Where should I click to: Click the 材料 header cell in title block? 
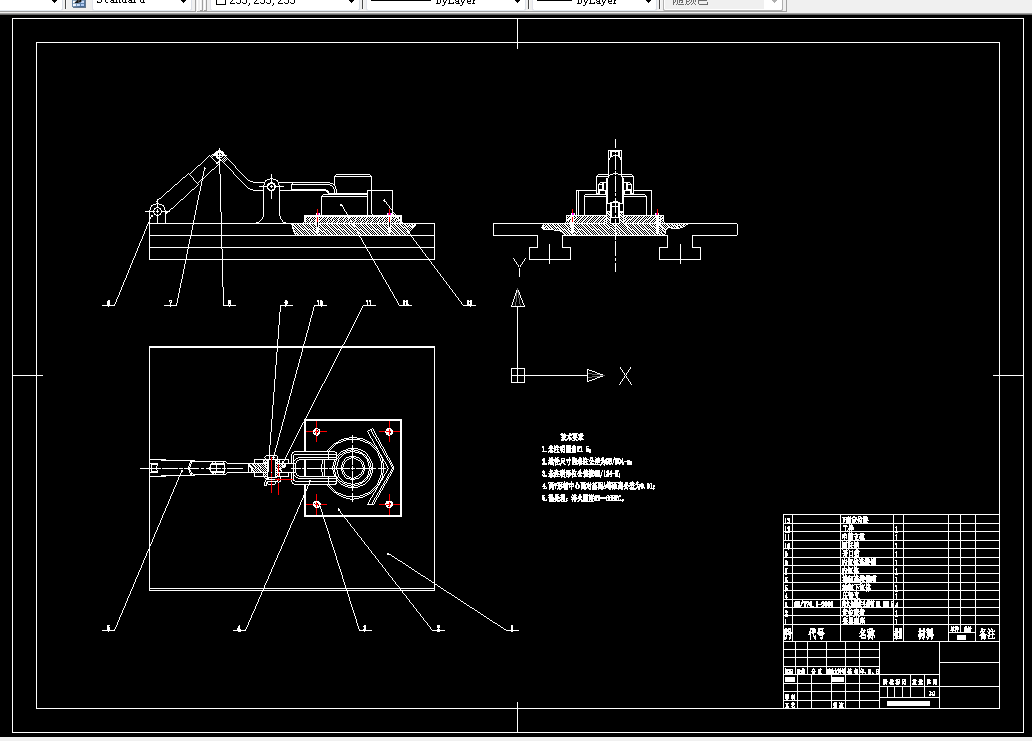click(926, 634)
